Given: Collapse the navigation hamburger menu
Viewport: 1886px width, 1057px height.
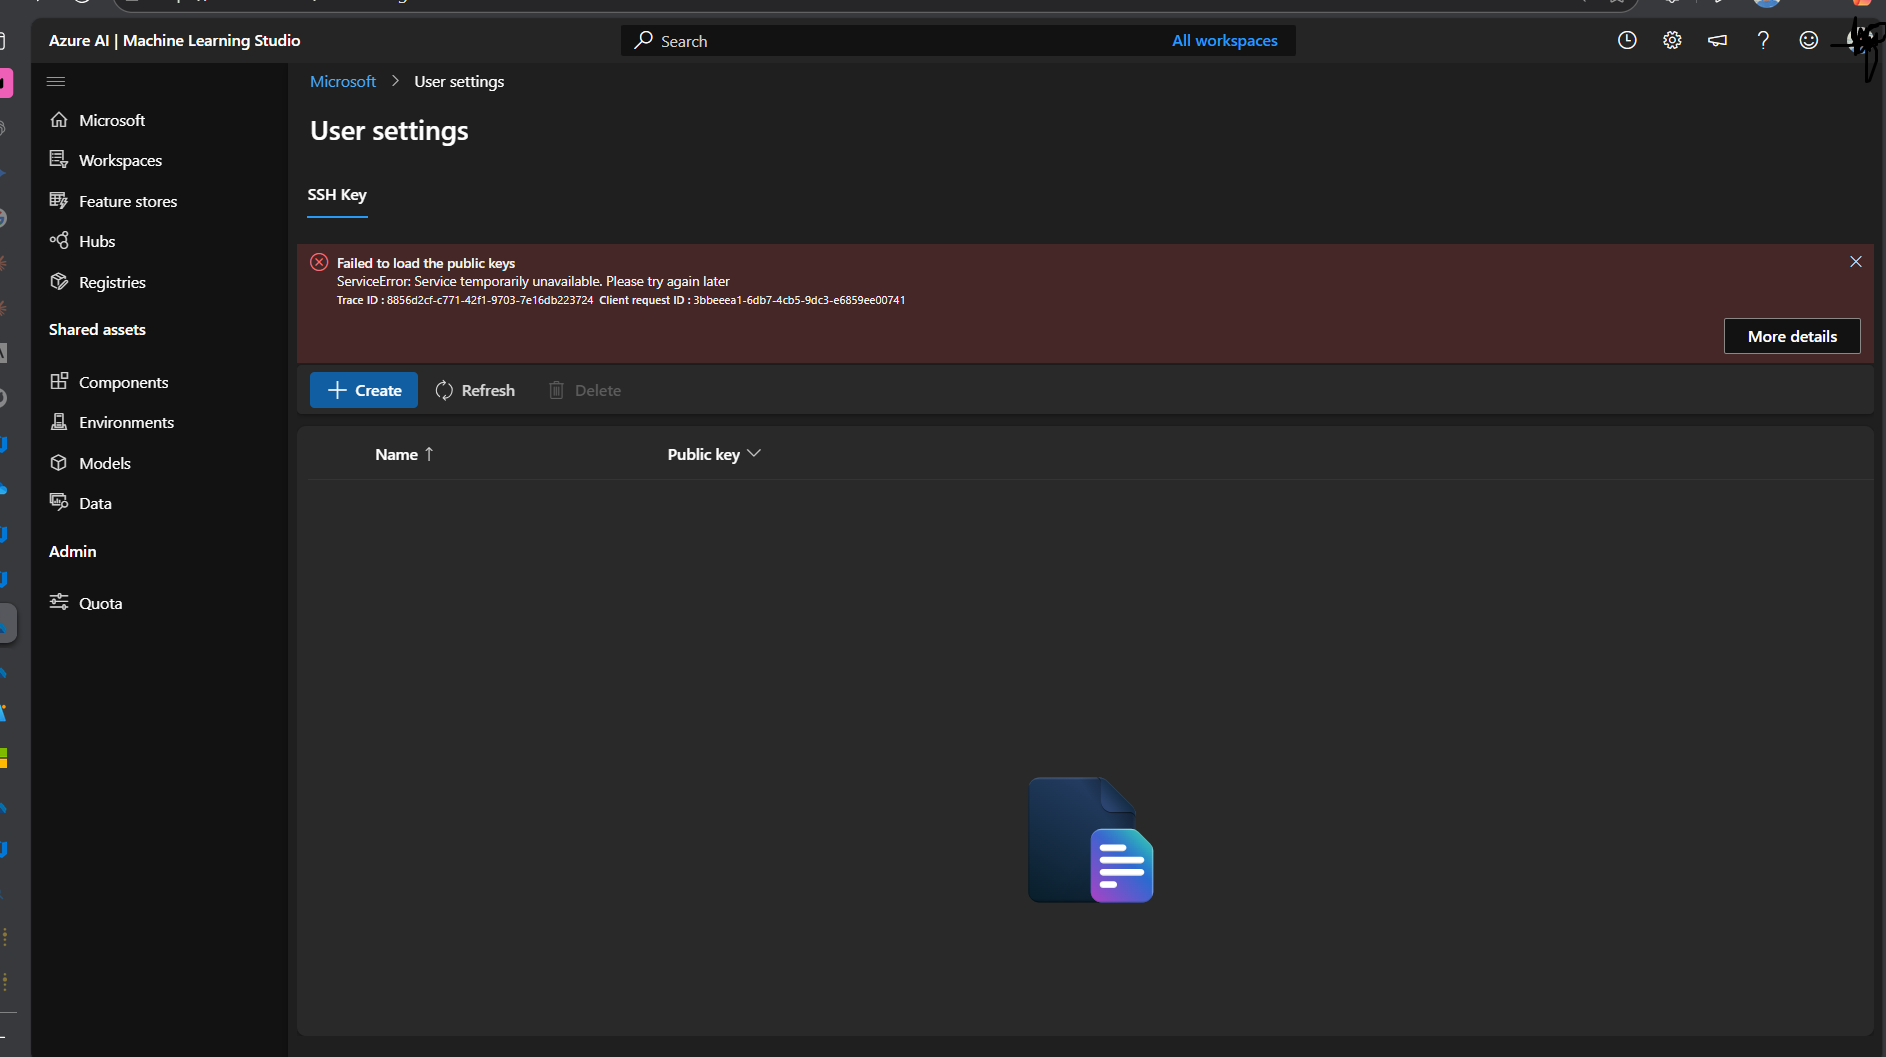Looking at the screenshot, I should [x=56, y=82].
